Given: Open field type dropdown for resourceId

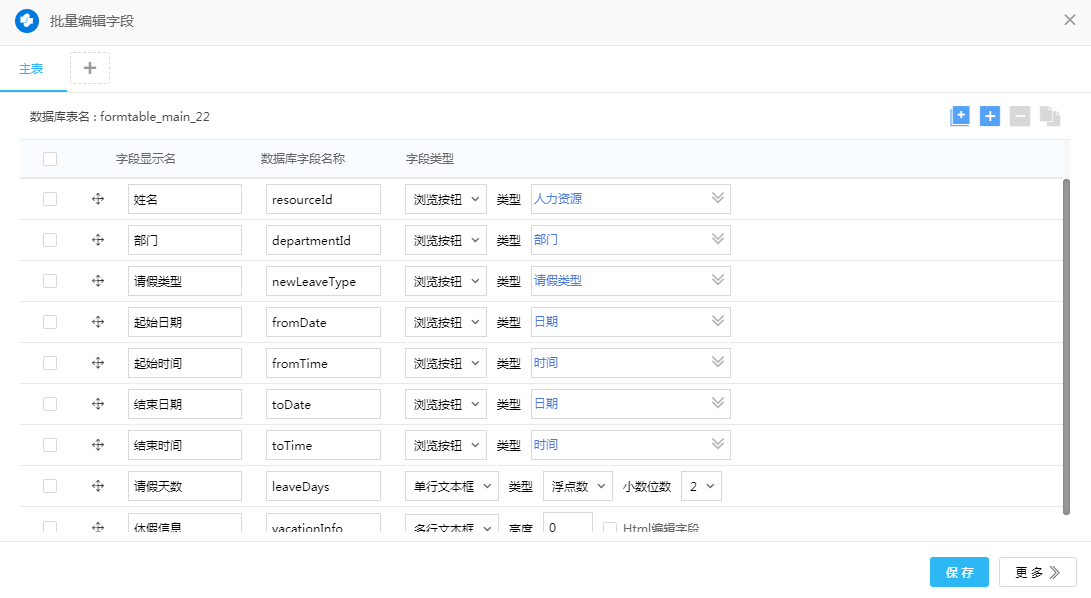Looking at the screenshot, I should tap(445, 199).
